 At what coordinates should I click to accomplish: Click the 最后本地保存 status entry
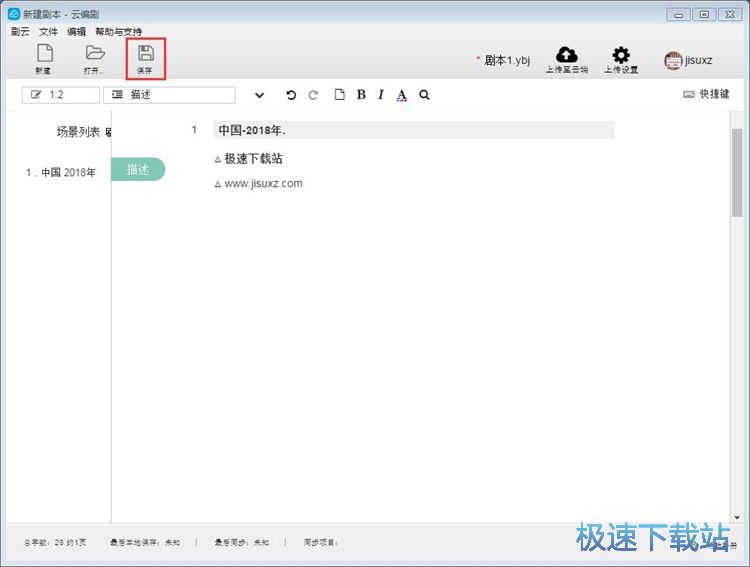point(145,543)
